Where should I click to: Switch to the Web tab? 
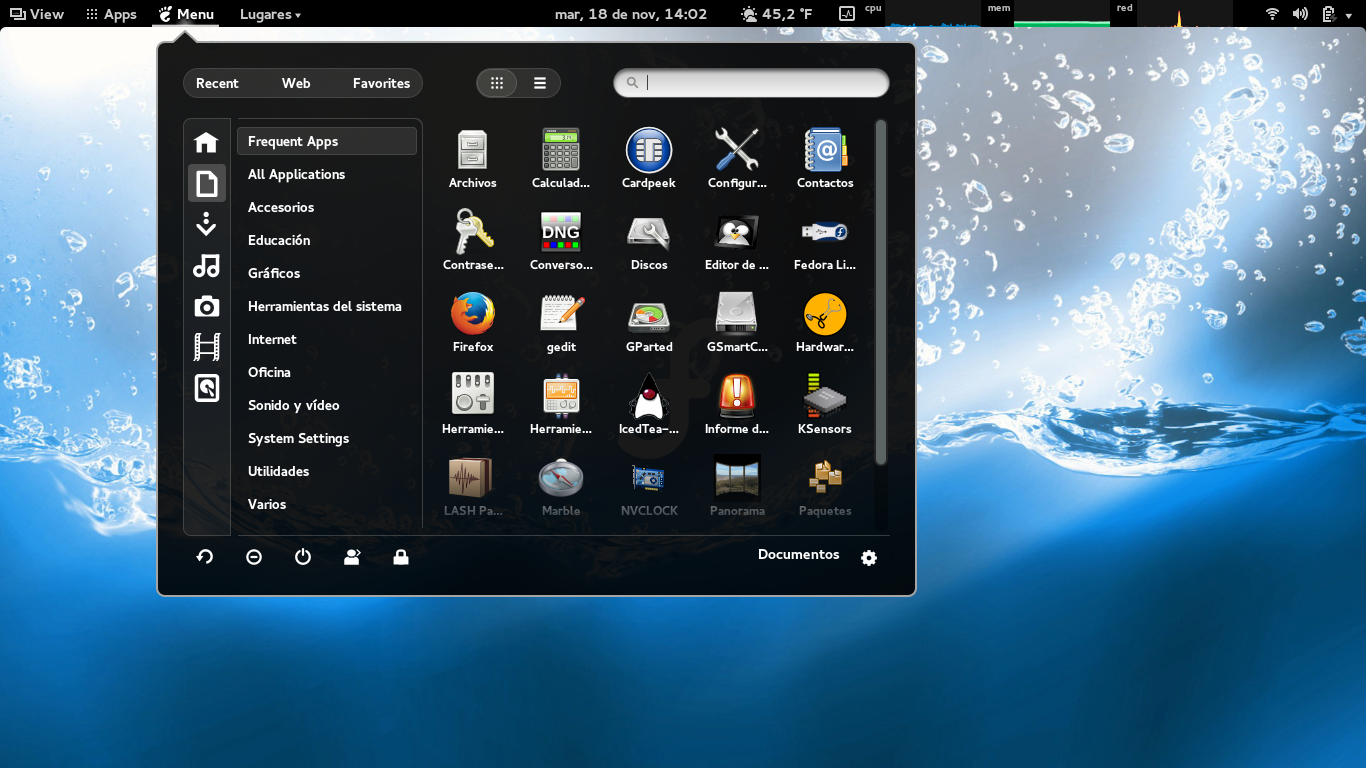295,83
